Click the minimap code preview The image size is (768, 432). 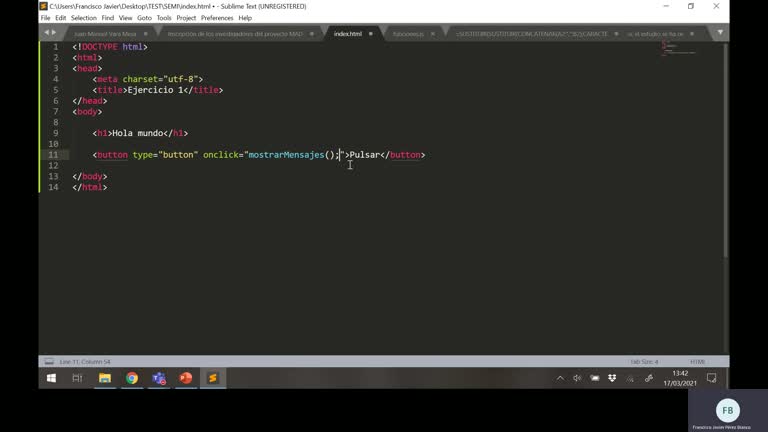(678, 48)
